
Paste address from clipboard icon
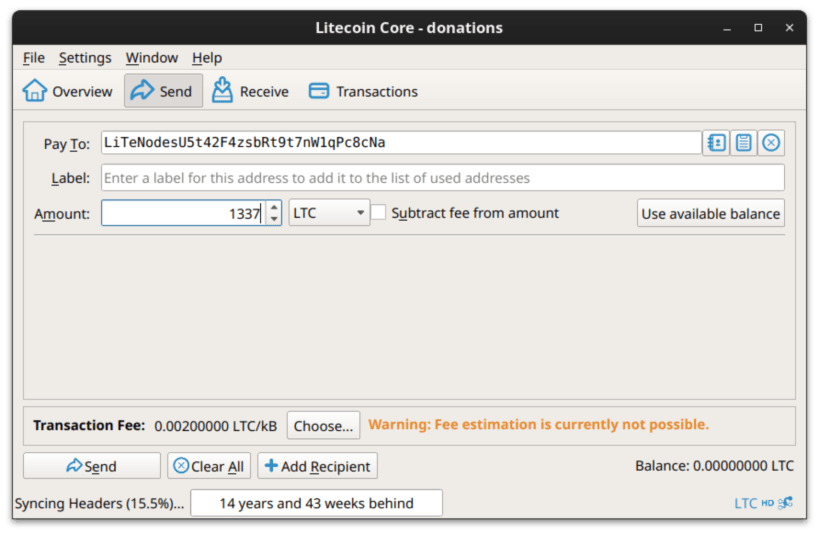(743, 143)
